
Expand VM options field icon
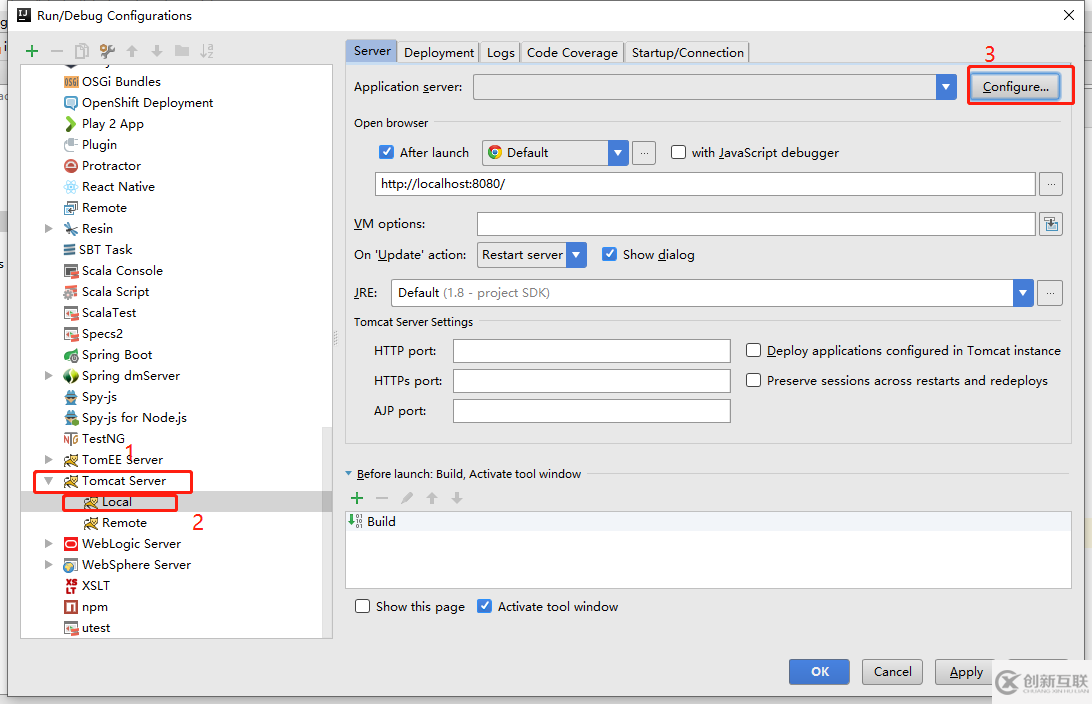1051,224
